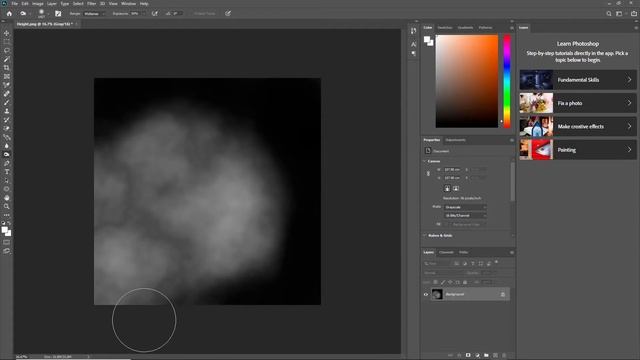This screenshot has height=360, width=640.
Task: Set canvas orientation to portrait
Action: pyautogui.click(x=447, y=188)
